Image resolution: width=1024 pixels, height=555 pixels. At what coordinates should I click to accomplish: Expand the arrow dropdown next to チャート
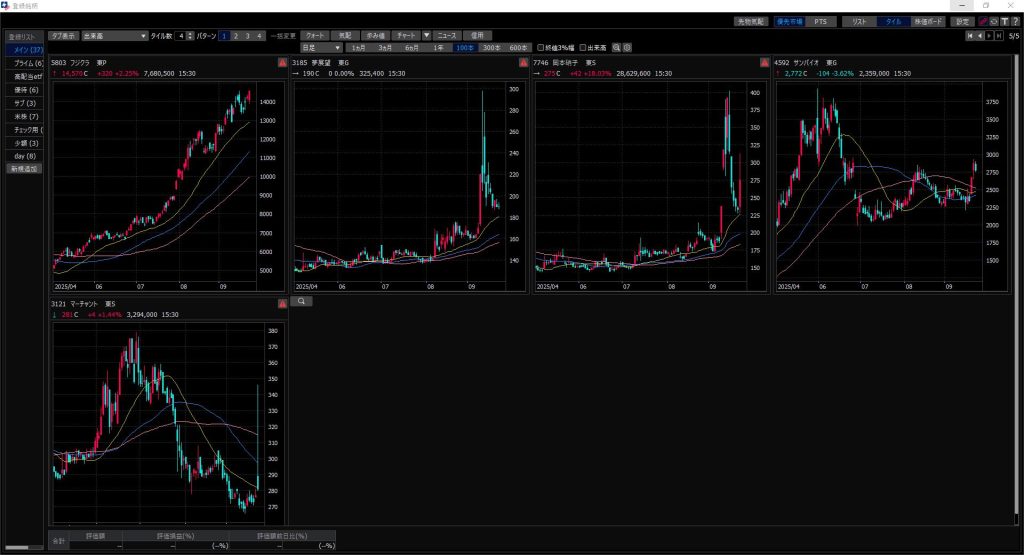426,35
